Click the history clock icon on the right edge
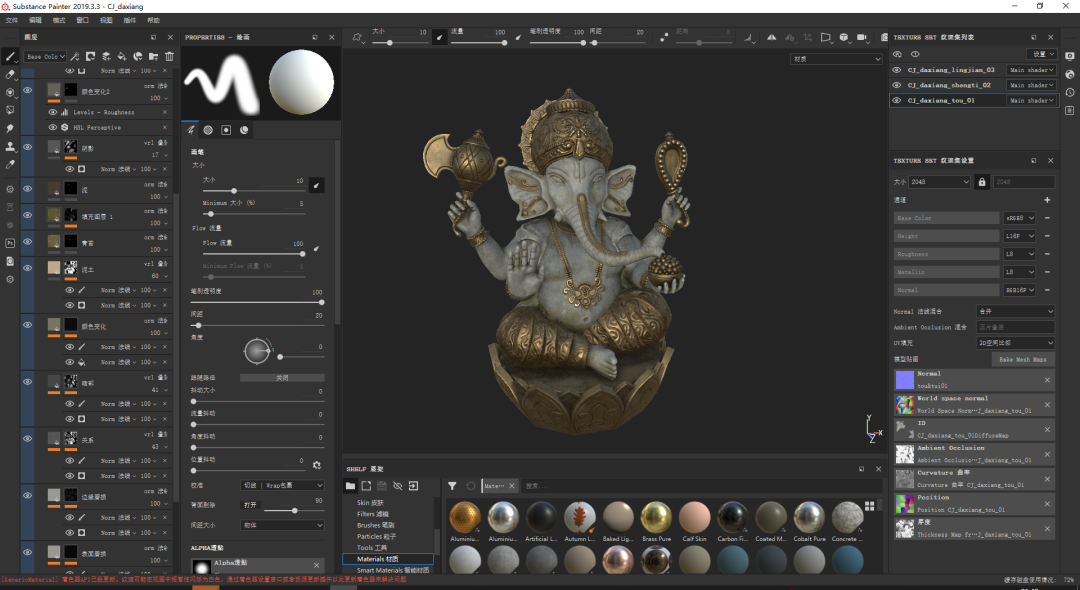This screenshot has height=590, width=1080. pyautogui.click(x=1070, y=92)
